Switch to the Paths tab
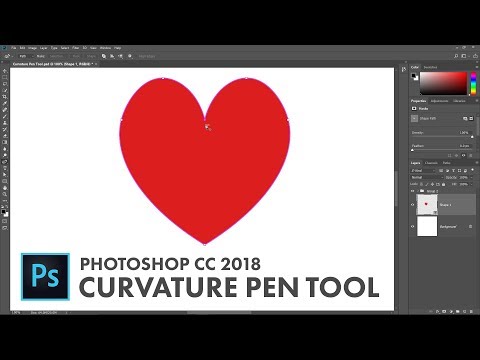480x360 pixels. [447, 163]
